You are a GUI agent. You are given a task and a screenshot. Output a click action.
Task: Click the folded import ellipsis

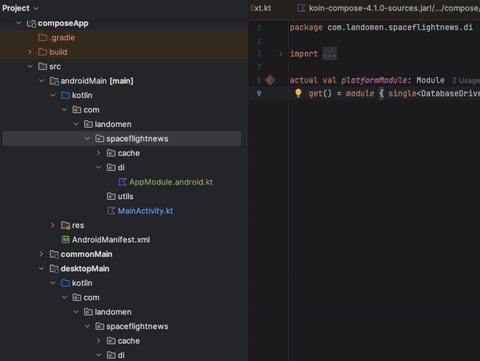click(330, 54)
